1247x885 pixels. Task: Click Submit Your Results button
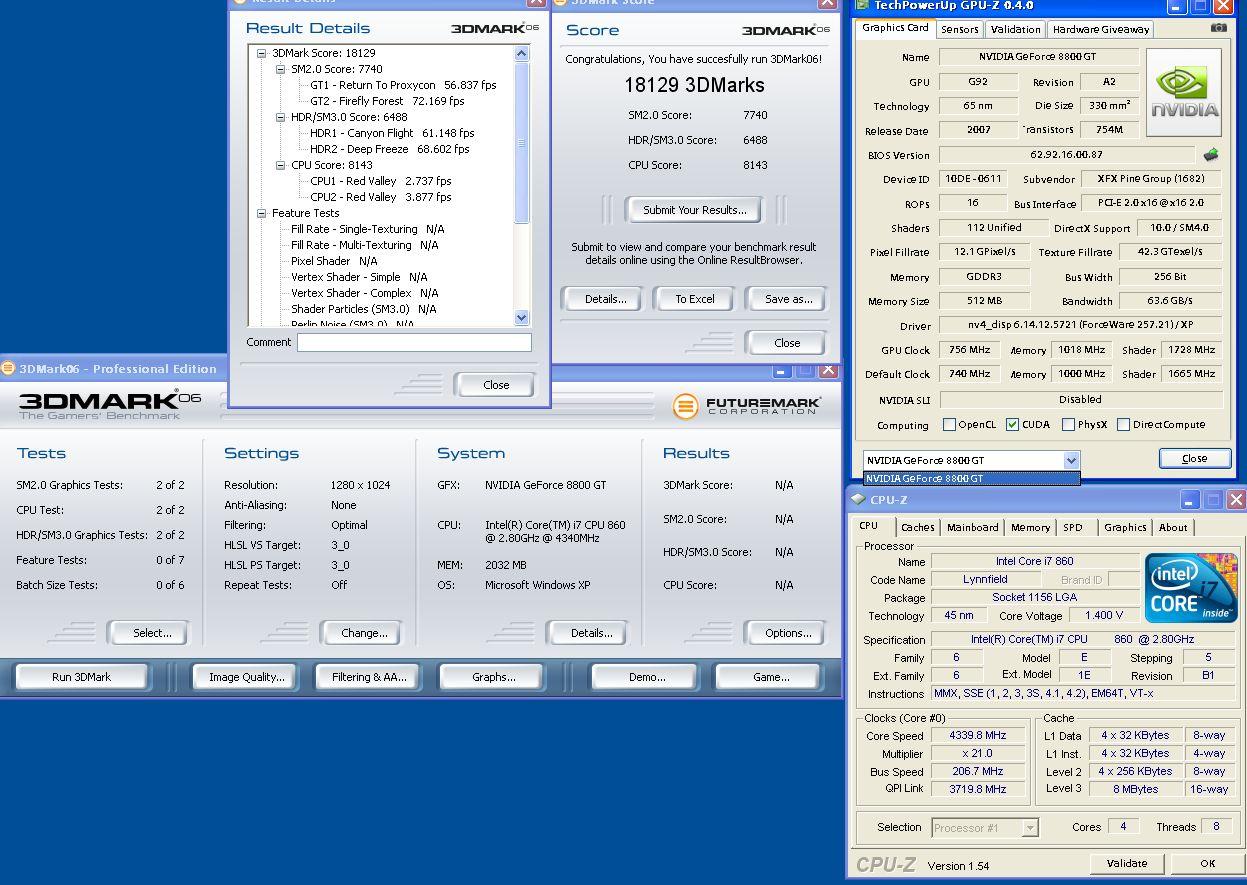click(x=695, y=210)
